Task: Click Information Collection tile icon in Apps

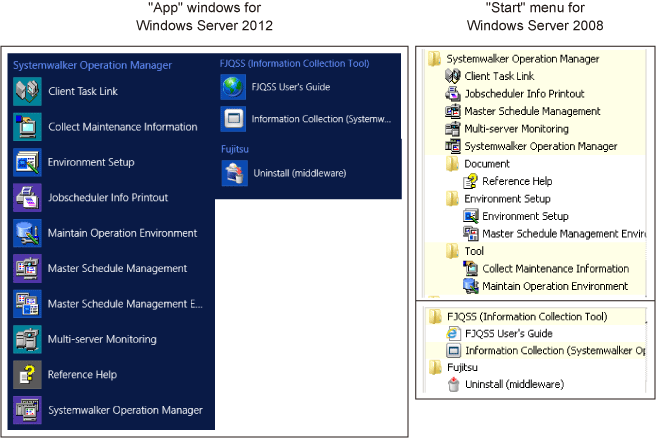Action: click(x=233, y=119)
